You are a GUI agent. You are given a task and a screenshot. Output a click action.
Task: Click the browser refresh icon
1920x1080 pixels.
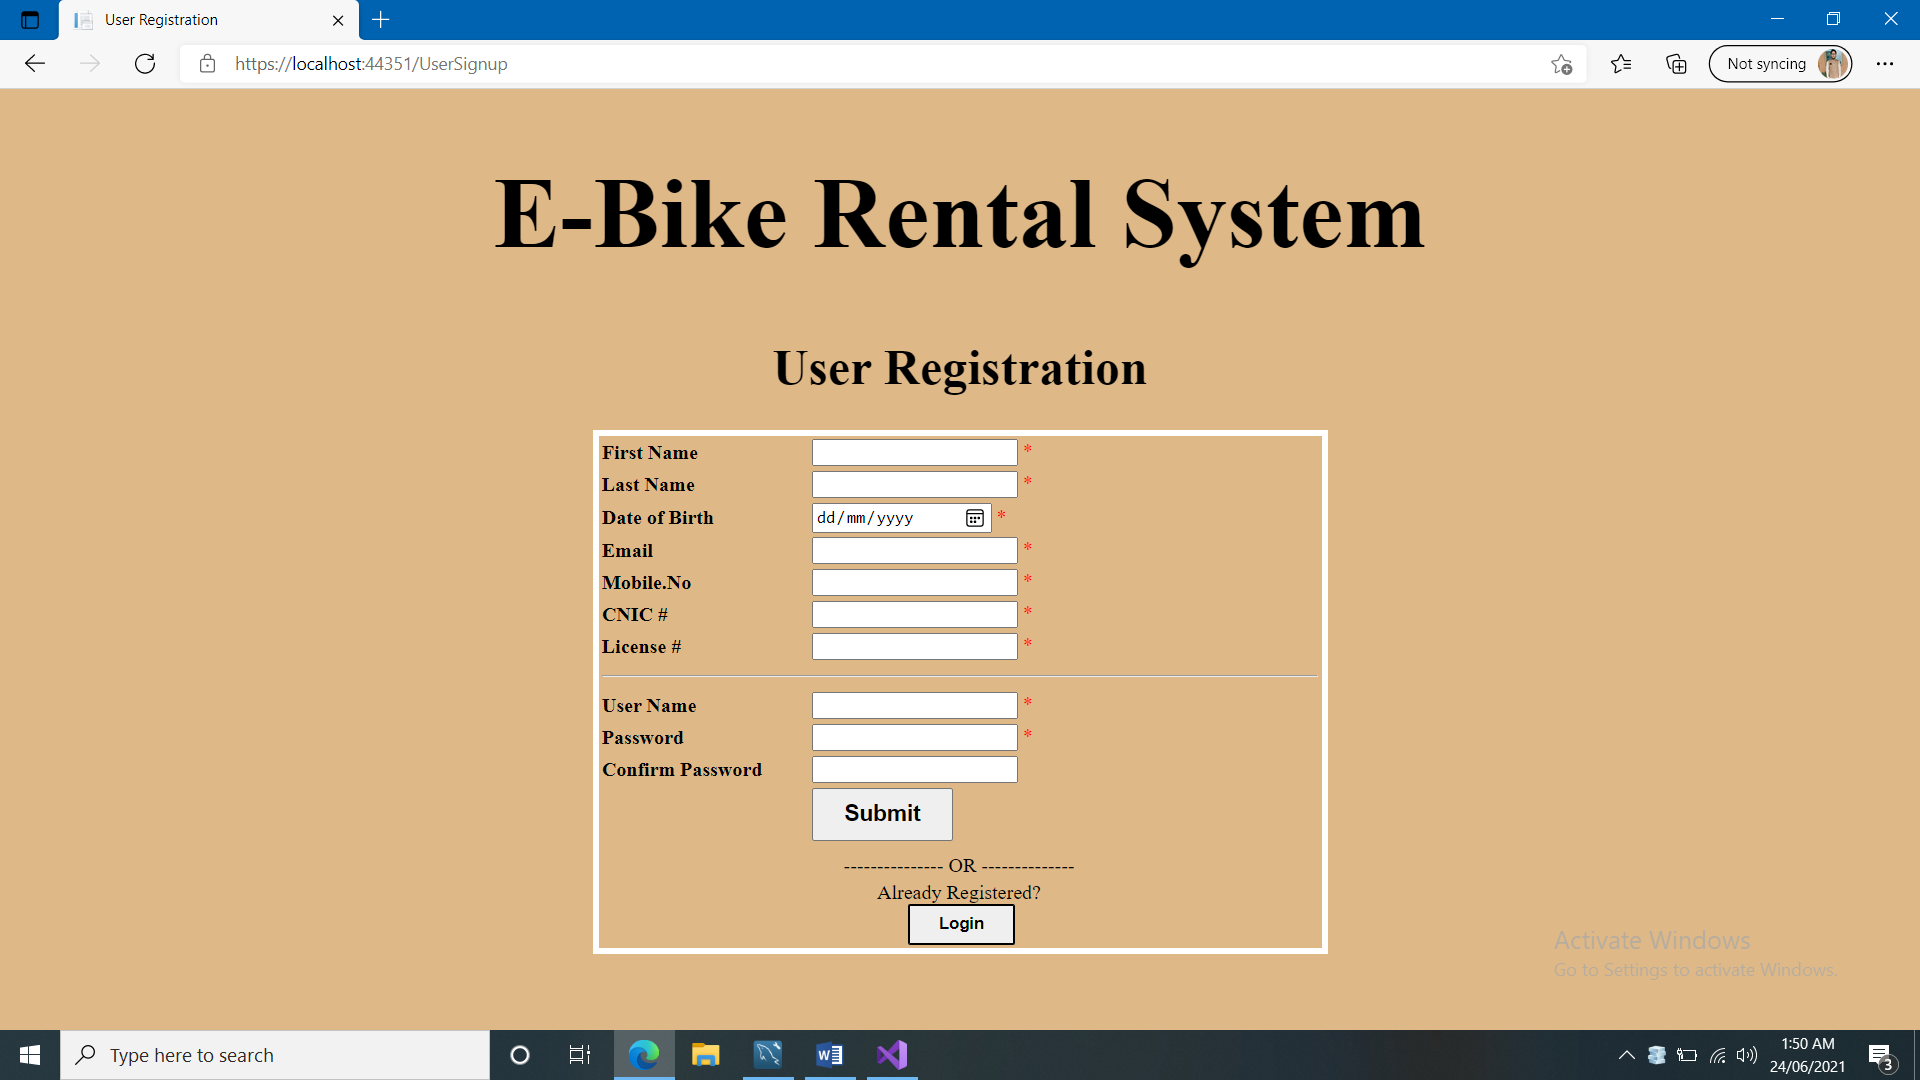[x=145, y=63]
